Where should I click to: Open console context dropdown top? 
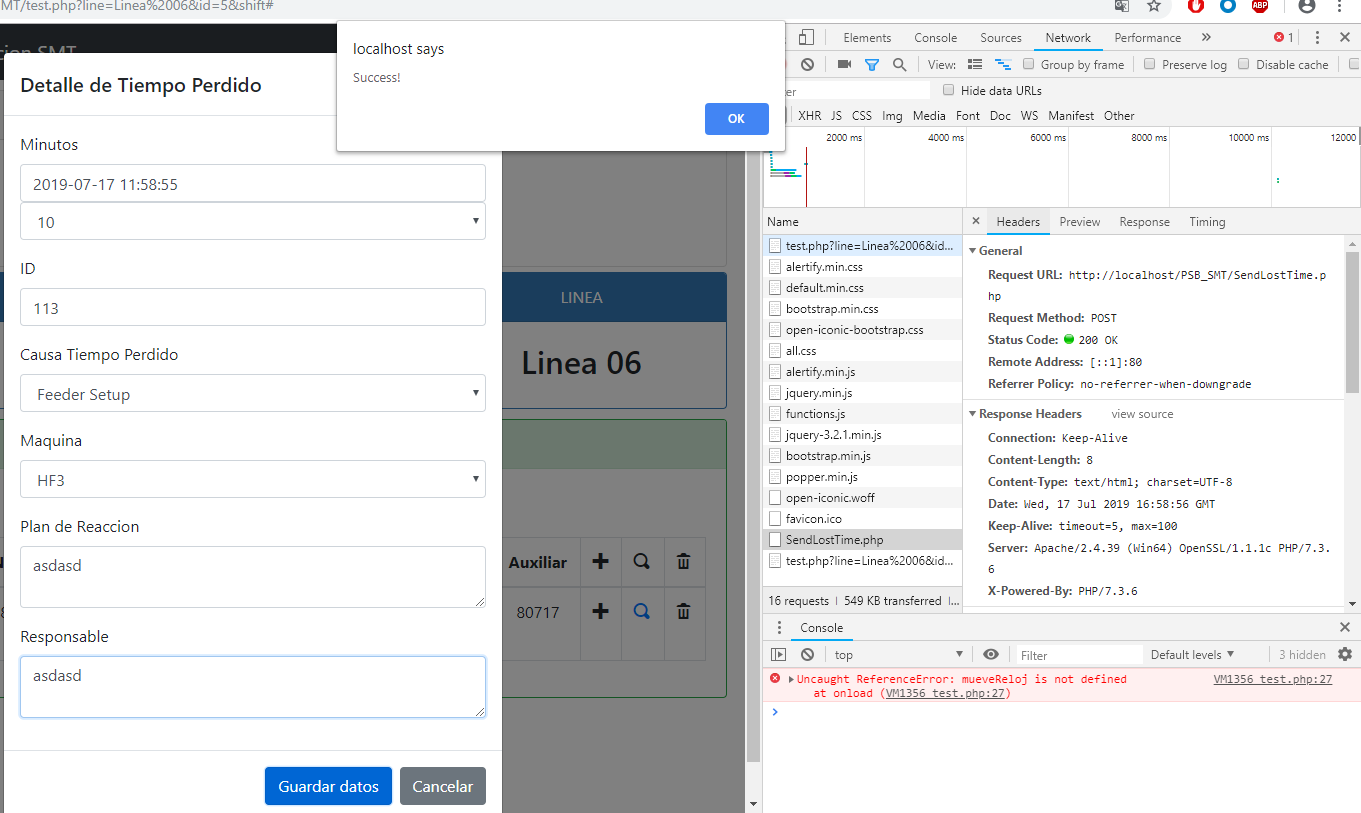coord(898,655)
